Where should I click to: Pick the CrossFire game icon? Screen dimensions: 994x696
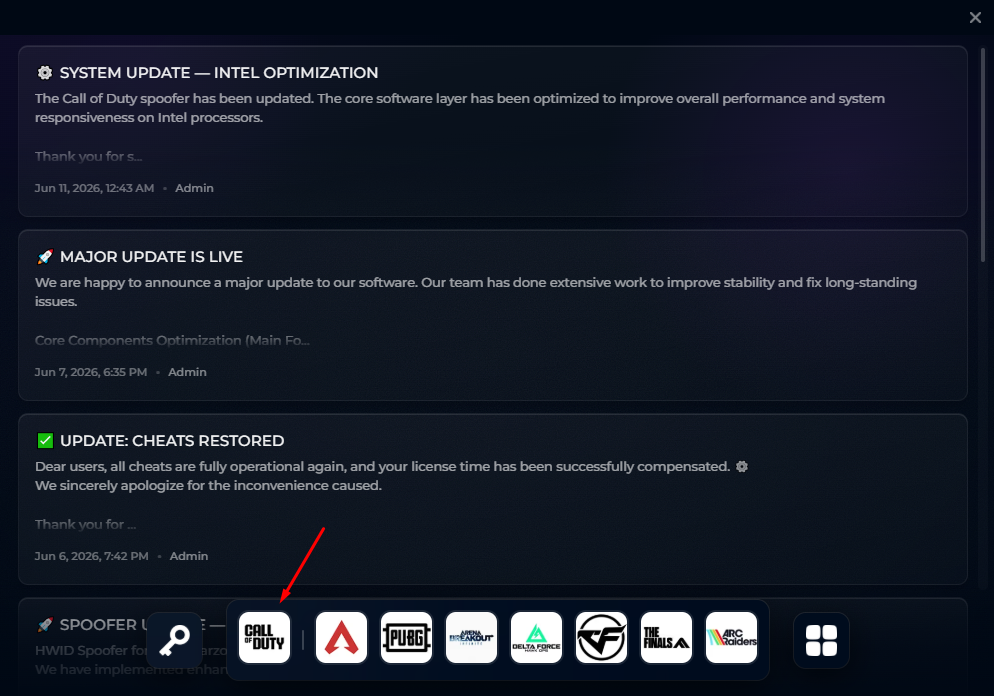pos(602,638)
